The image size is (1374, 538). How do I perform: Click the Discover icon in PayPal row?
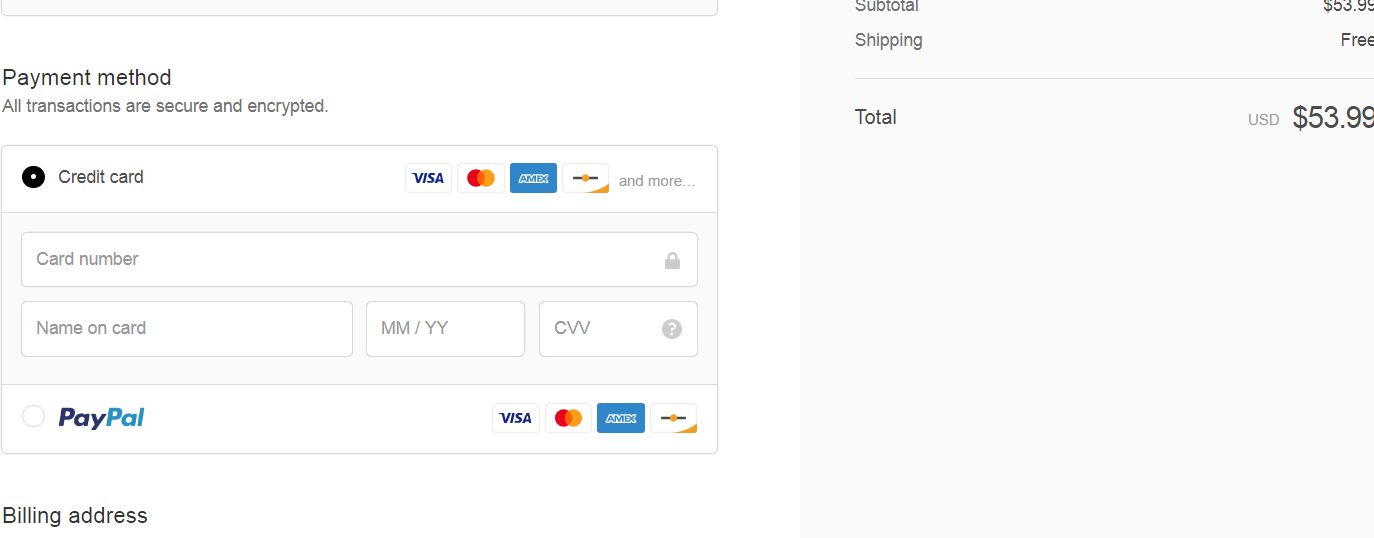[x=673, y=418]
